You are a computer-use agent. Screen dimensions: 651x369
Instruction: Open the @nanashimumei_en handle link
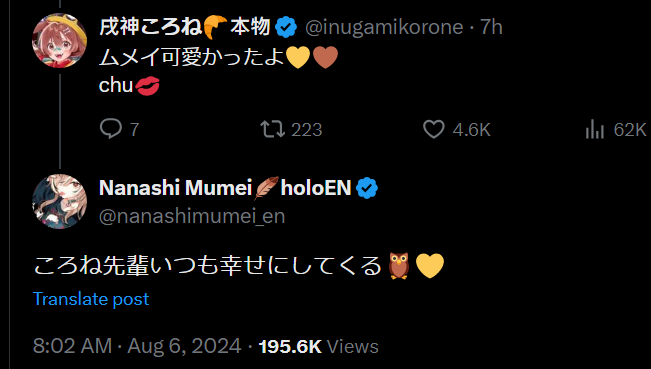(x=192, y=217)
